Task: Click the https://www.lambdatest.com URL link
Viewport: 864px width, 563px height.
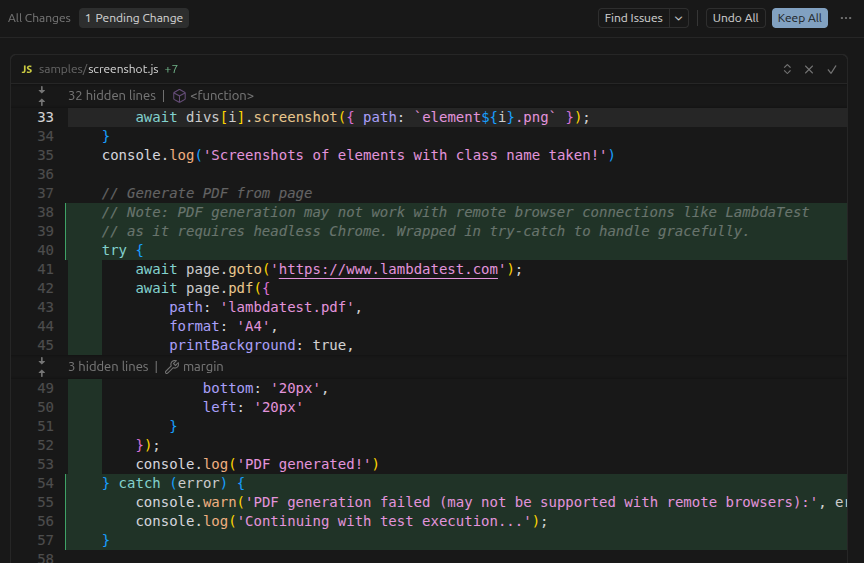Action: coord(388,269)
